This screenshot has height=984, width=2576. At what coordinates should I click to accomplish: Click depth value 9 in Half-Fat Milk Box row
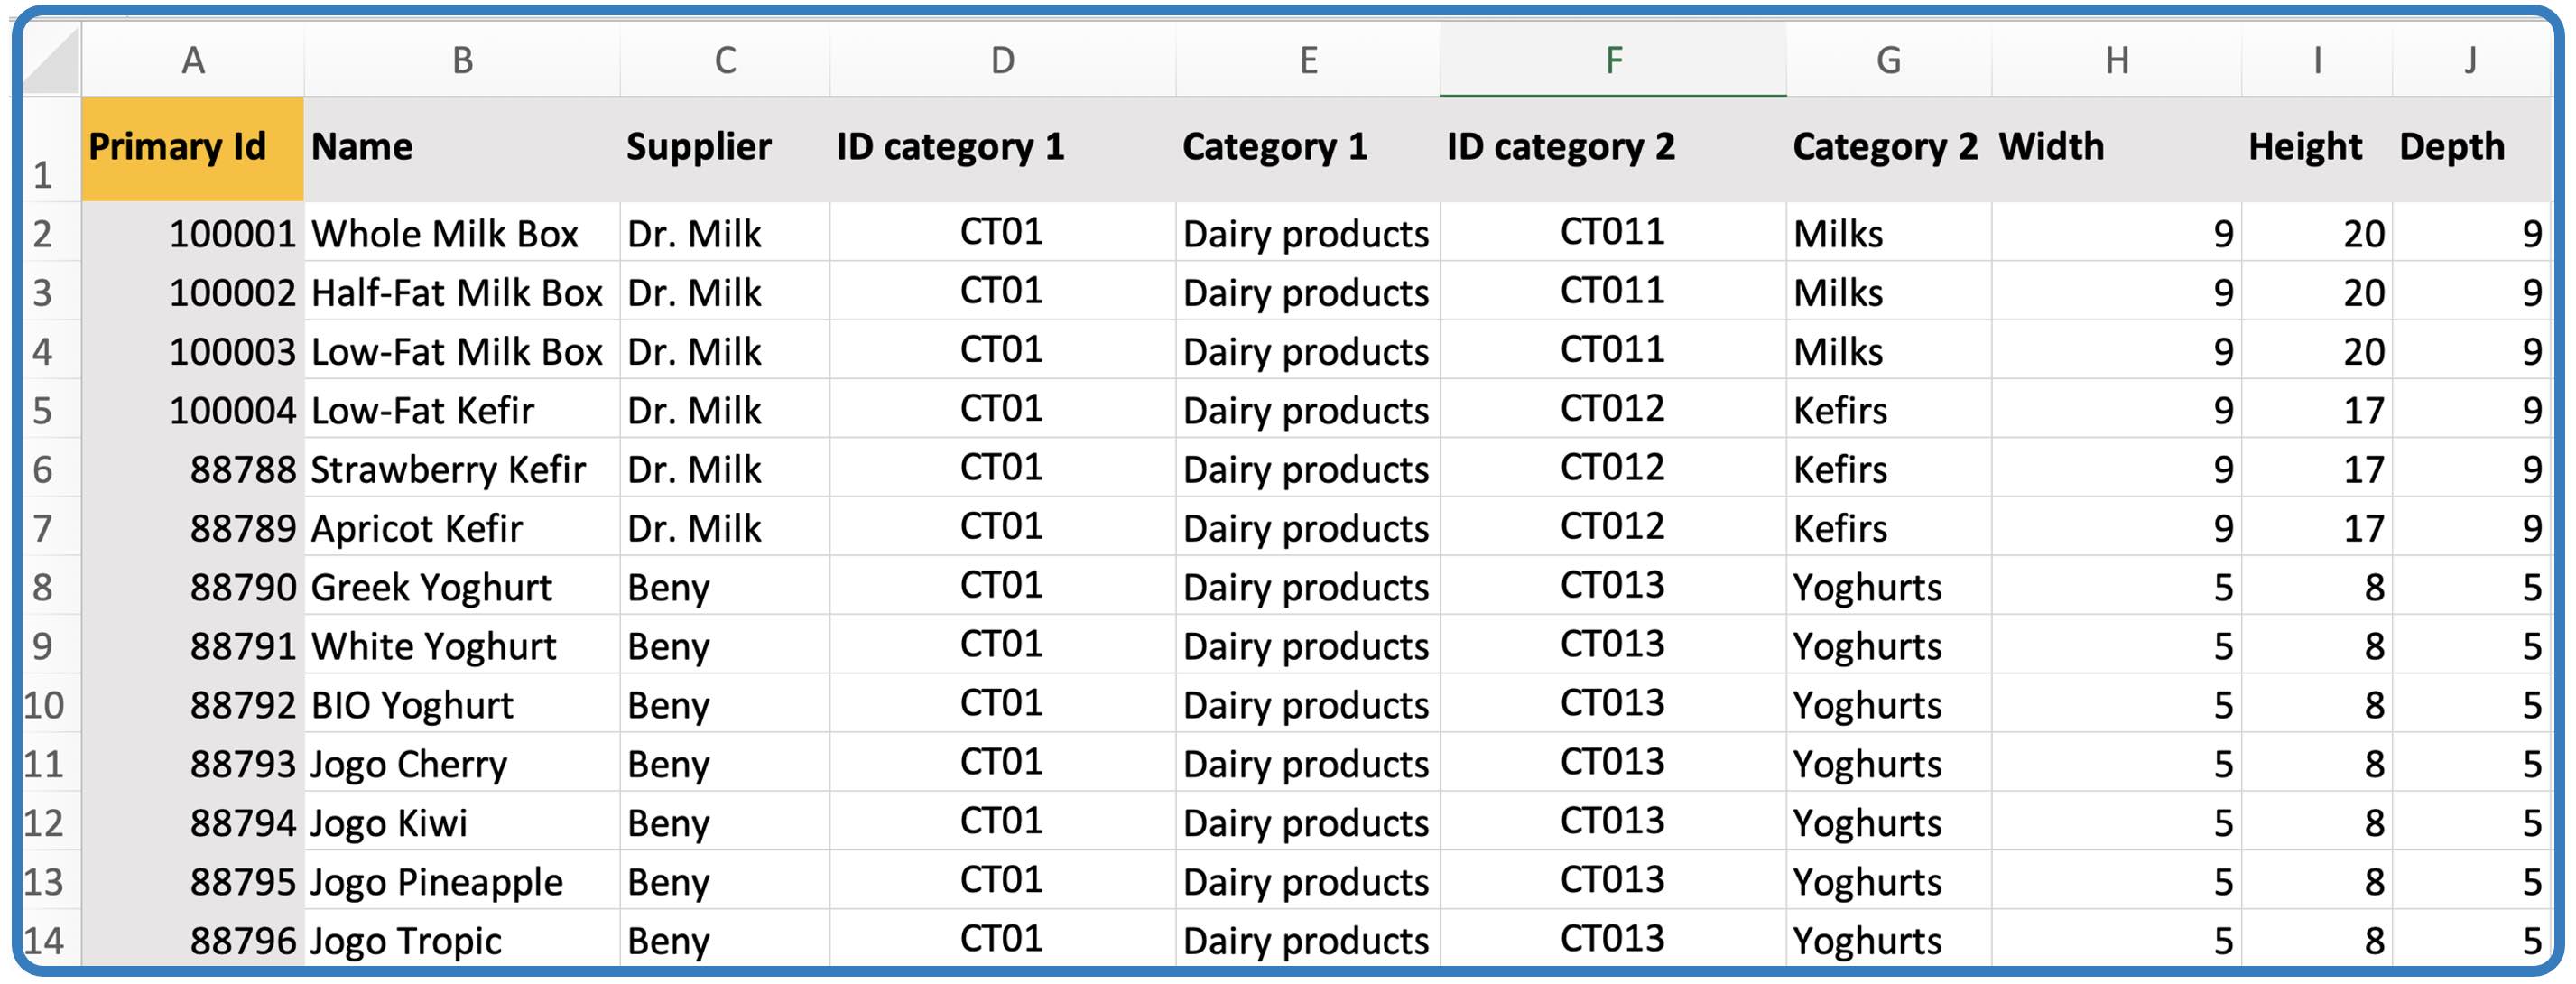(x=2471, y=291)
